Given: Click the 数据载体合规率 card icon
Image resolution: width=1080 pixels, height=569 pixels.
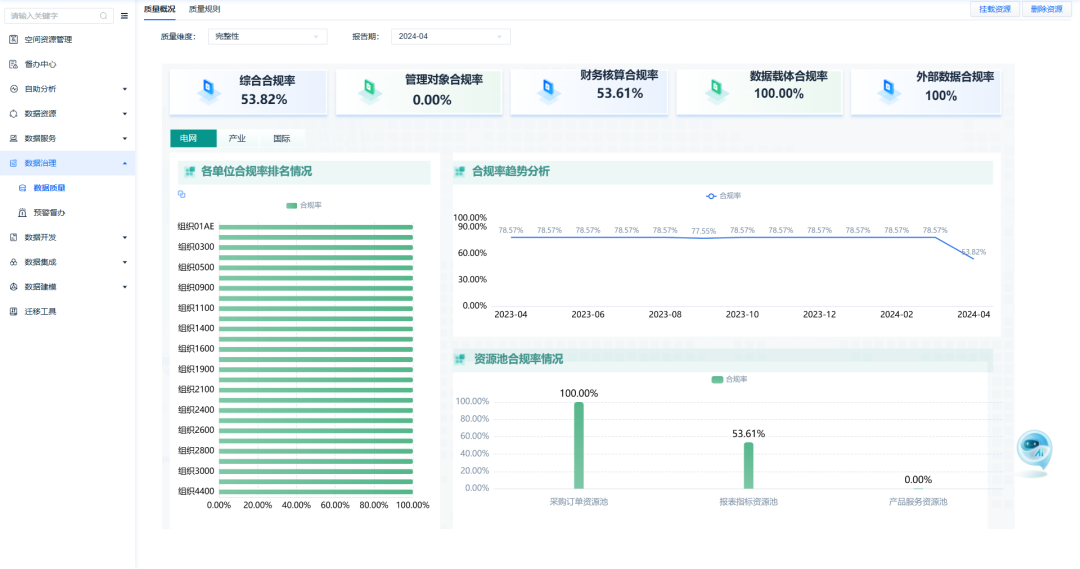Looking at the screenshot, I should pyautogui.click(x=716, y=90).
